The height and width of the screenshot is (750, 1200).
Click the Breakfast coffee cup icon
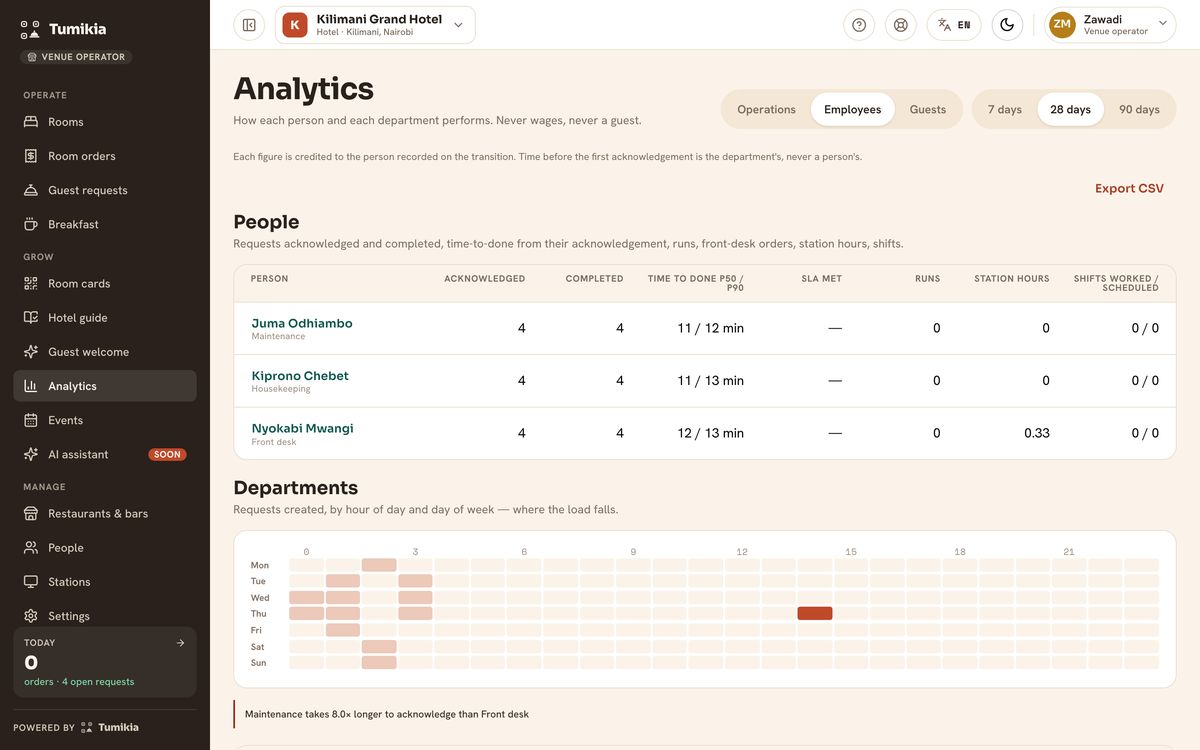point(30,224)
